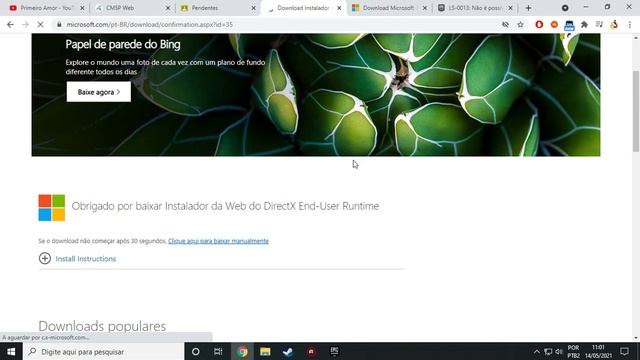Viewport: 640px width, 360px height.
Task: Click the profile avatar icon in toolbar
Action: pos(614,24)
